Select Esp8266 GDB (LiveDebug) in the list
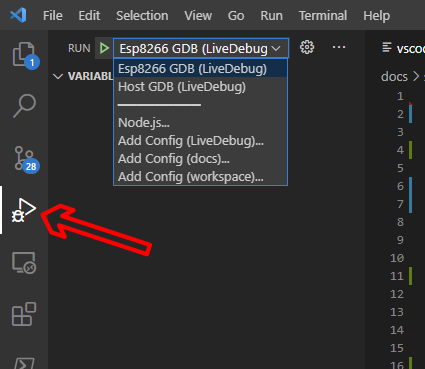This screenshot has height=369, width=425. [200, 69]
